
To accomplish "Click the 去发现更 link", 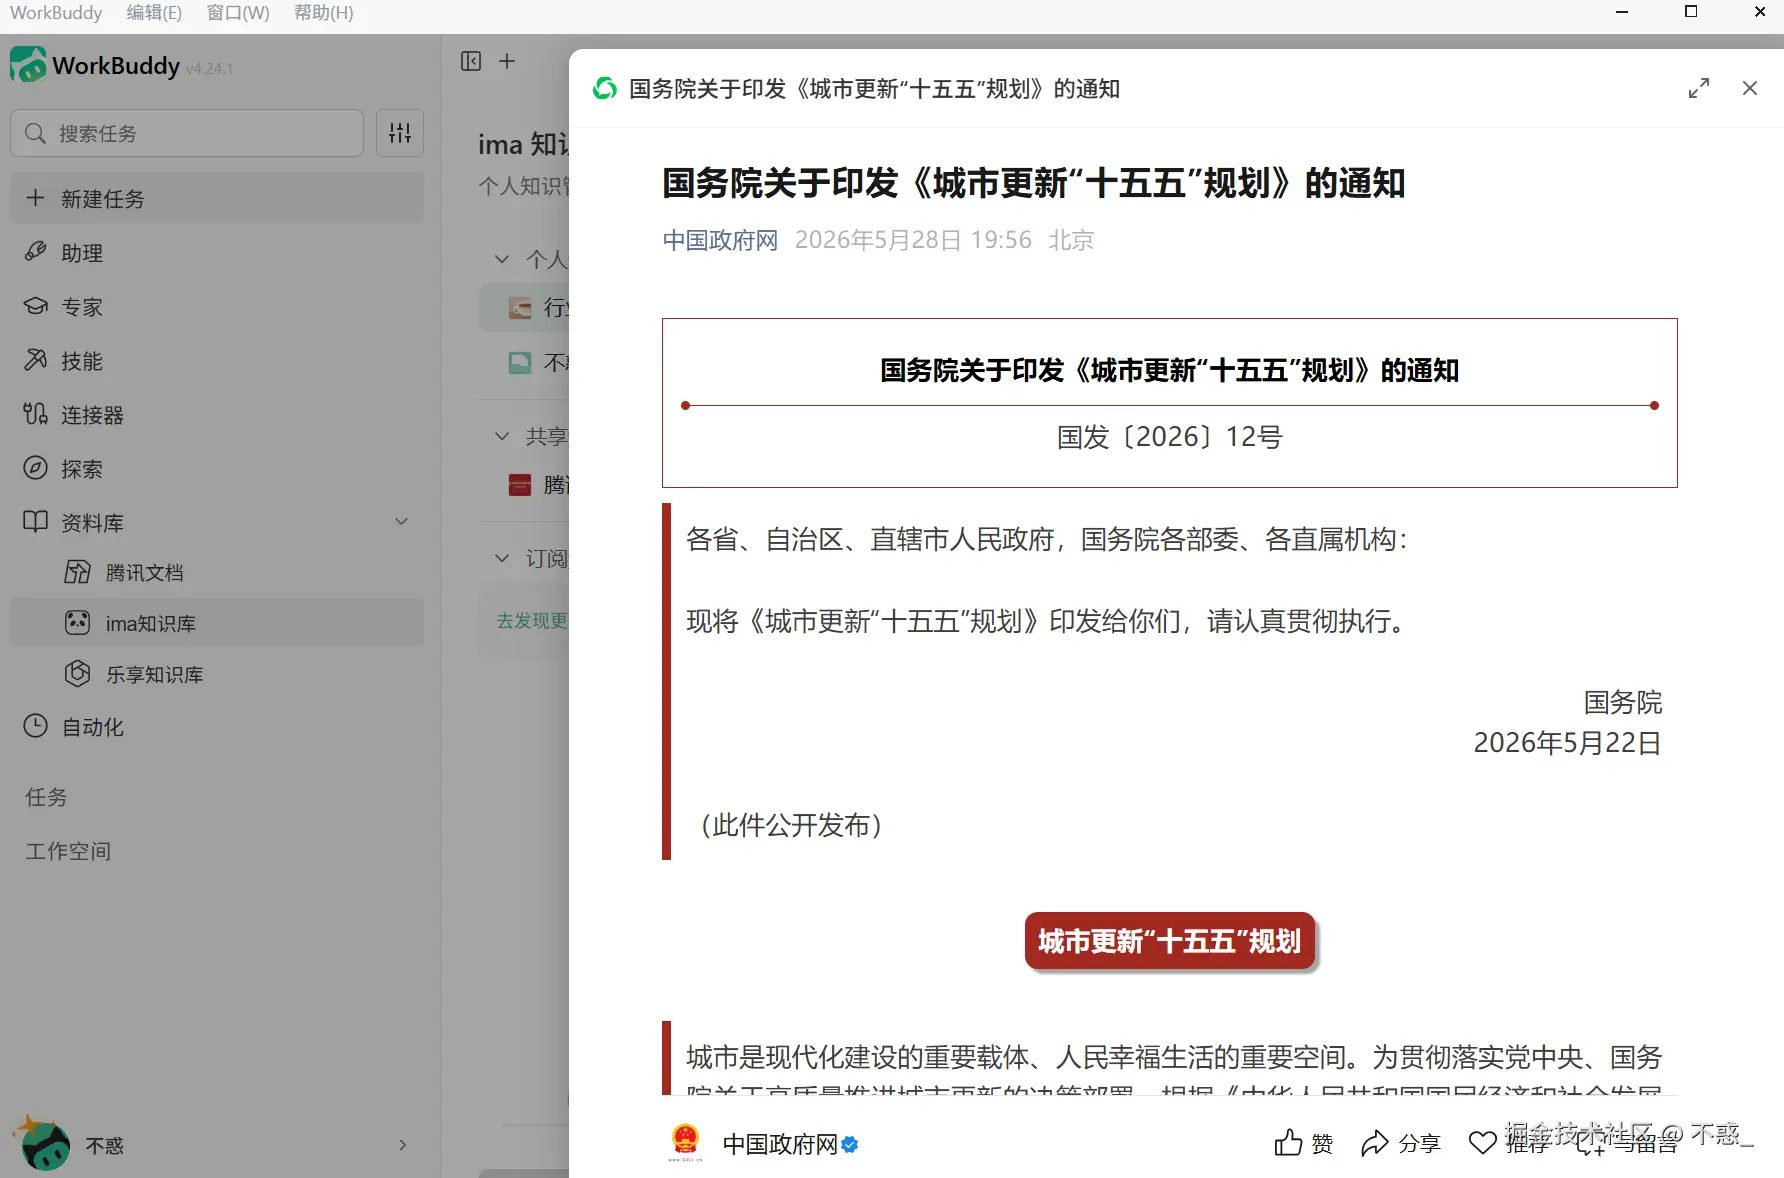I will (x=532, y=621).
